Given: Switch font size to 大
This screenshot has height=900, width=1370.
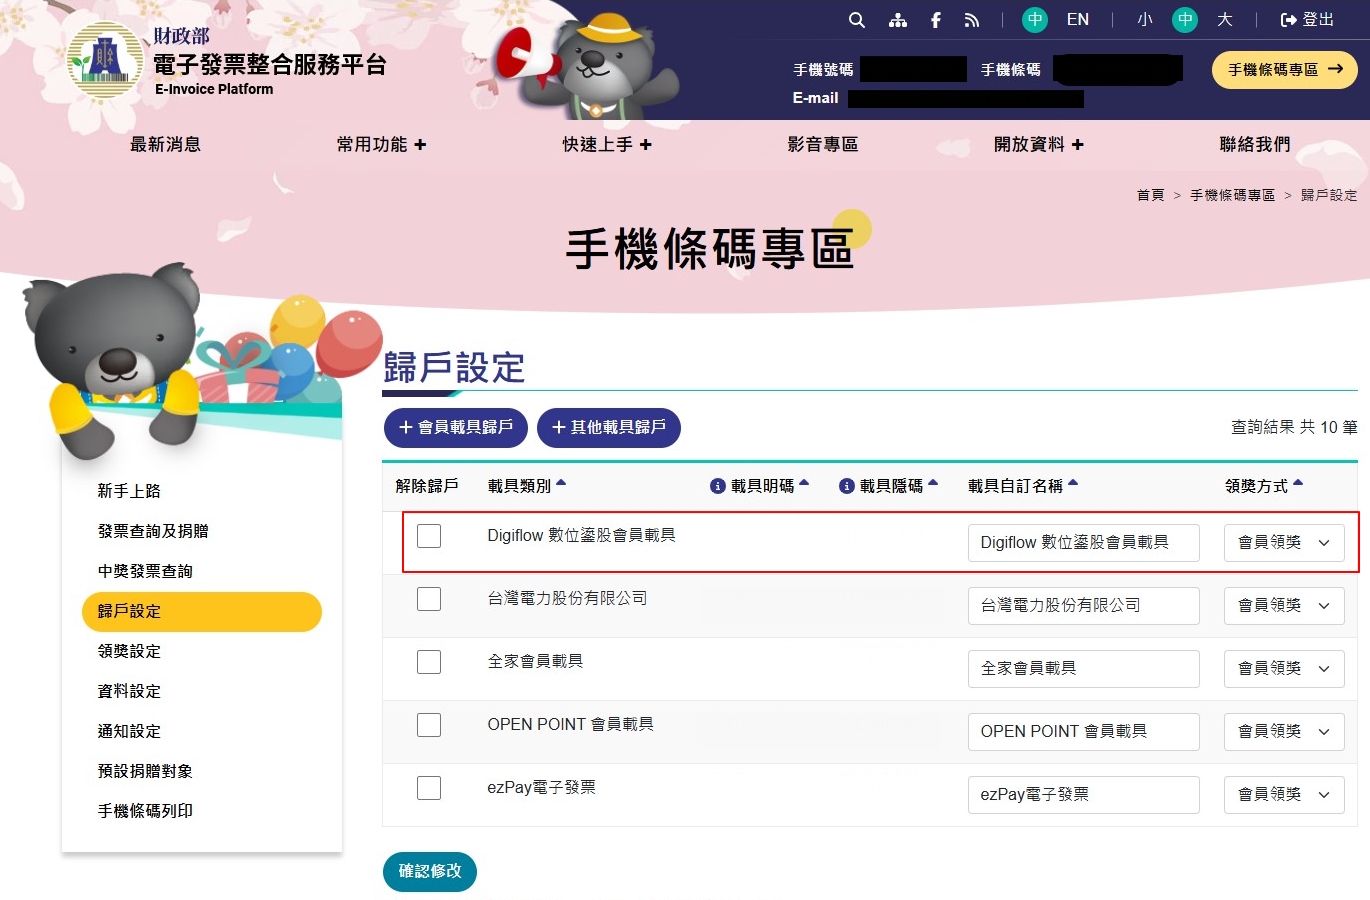Looking at the screenshot, I should [x=1224, y=20].
